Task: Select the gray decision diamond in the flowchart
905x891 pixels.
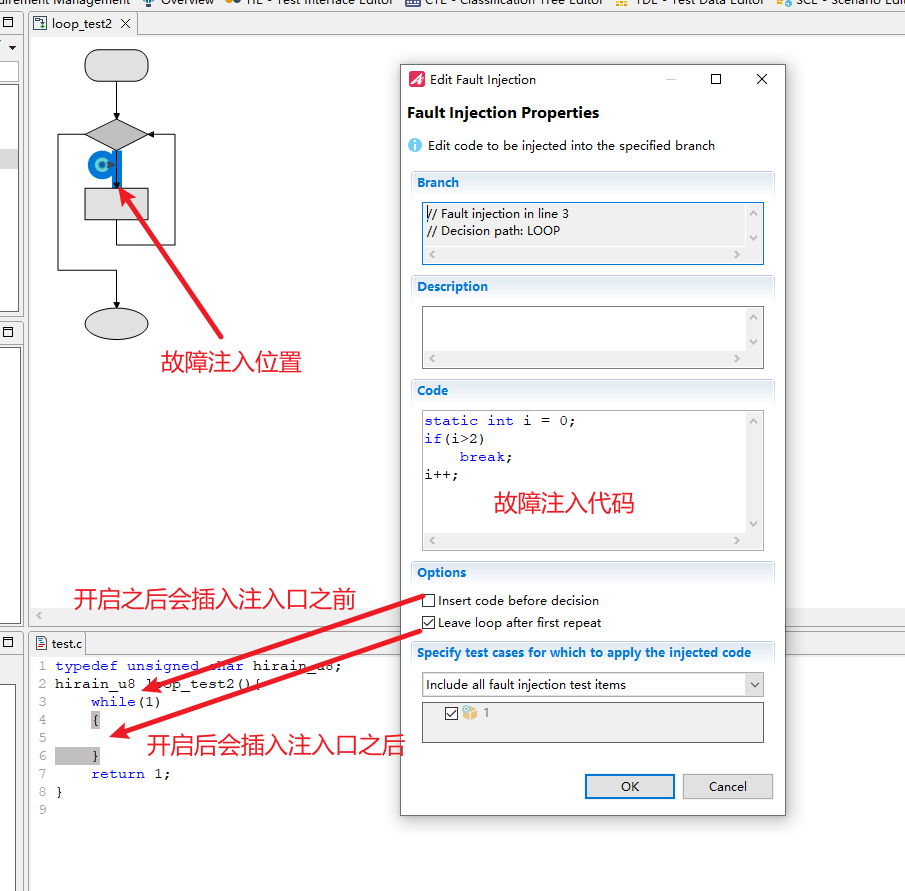Action: 117,134
